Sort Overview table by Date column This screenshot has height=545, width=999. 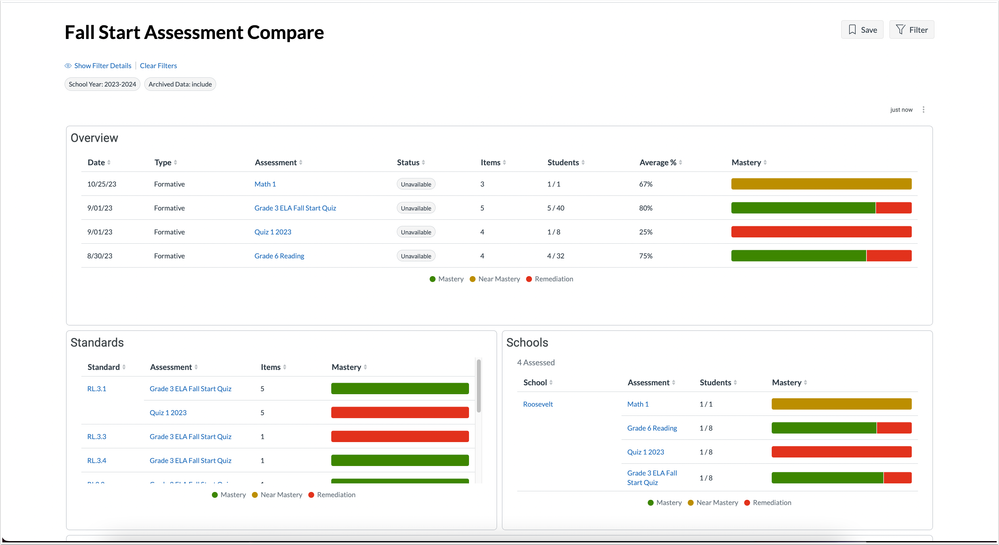98,162
